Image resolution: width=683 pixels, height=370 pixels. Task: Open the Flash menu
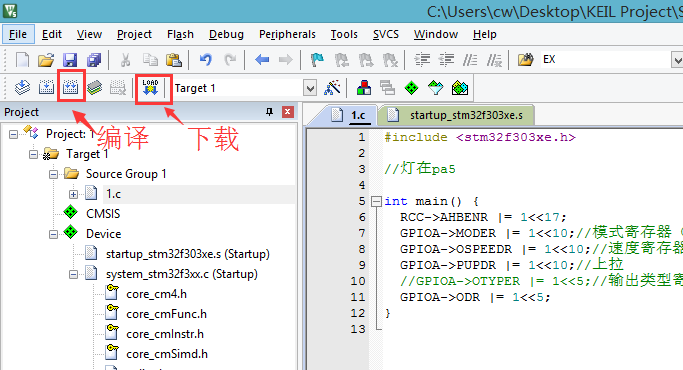[180, 34]
